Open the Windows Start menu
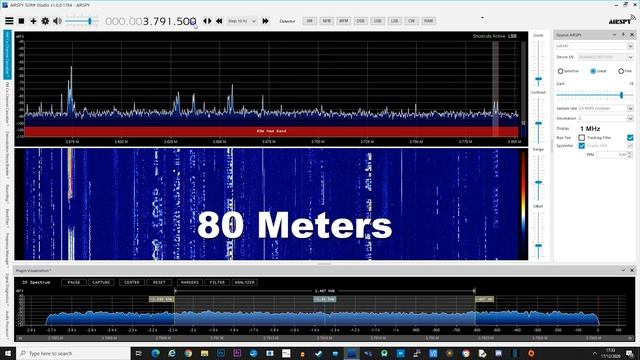This screenshot has width=640, height=360. (8, 353)
